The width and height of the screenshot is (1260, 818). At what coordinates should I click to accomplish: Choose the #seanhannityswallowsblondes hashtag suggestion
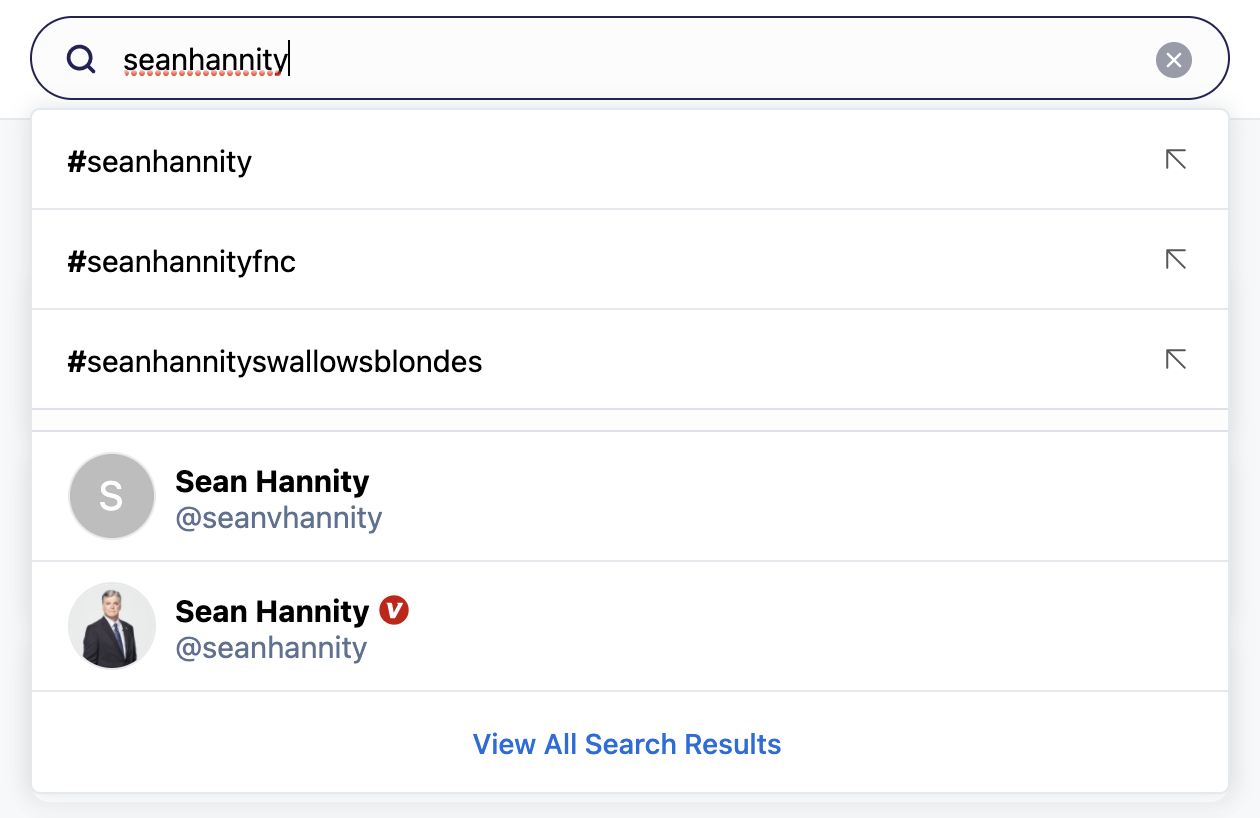click(275, 362)
